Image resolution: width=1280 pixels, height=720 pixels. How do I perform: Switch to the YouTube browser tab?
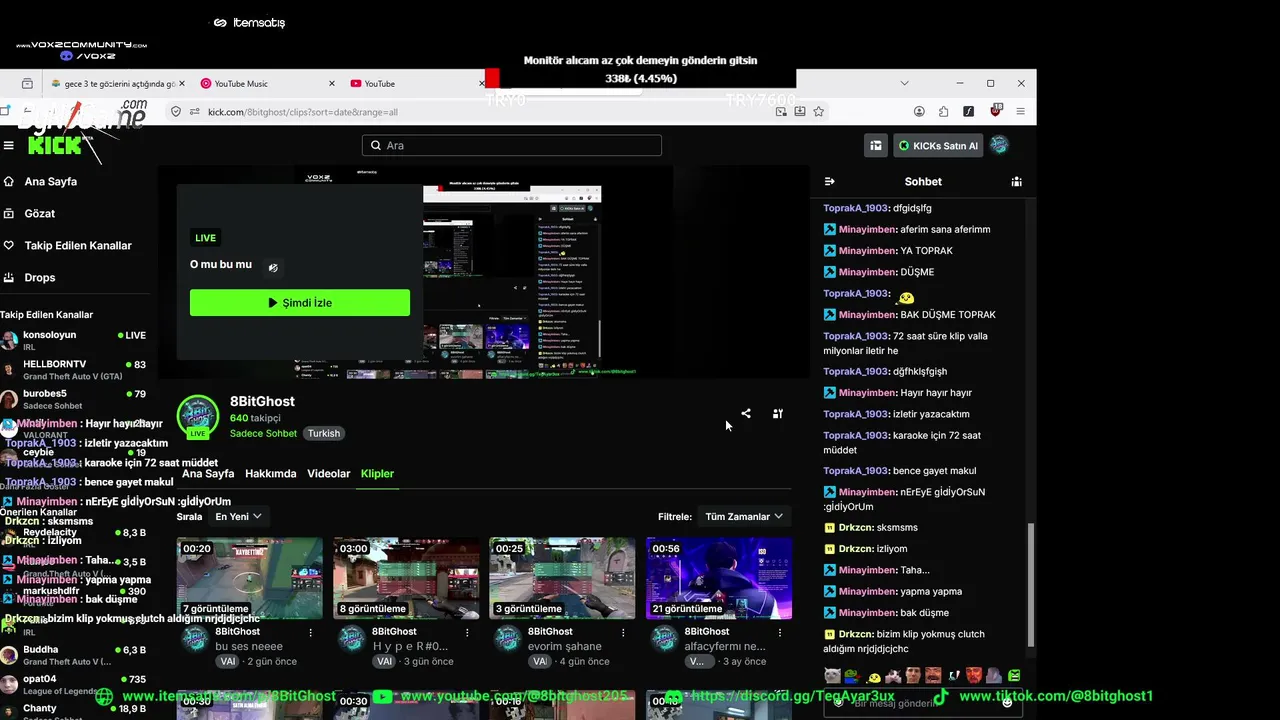coord(415,84)
